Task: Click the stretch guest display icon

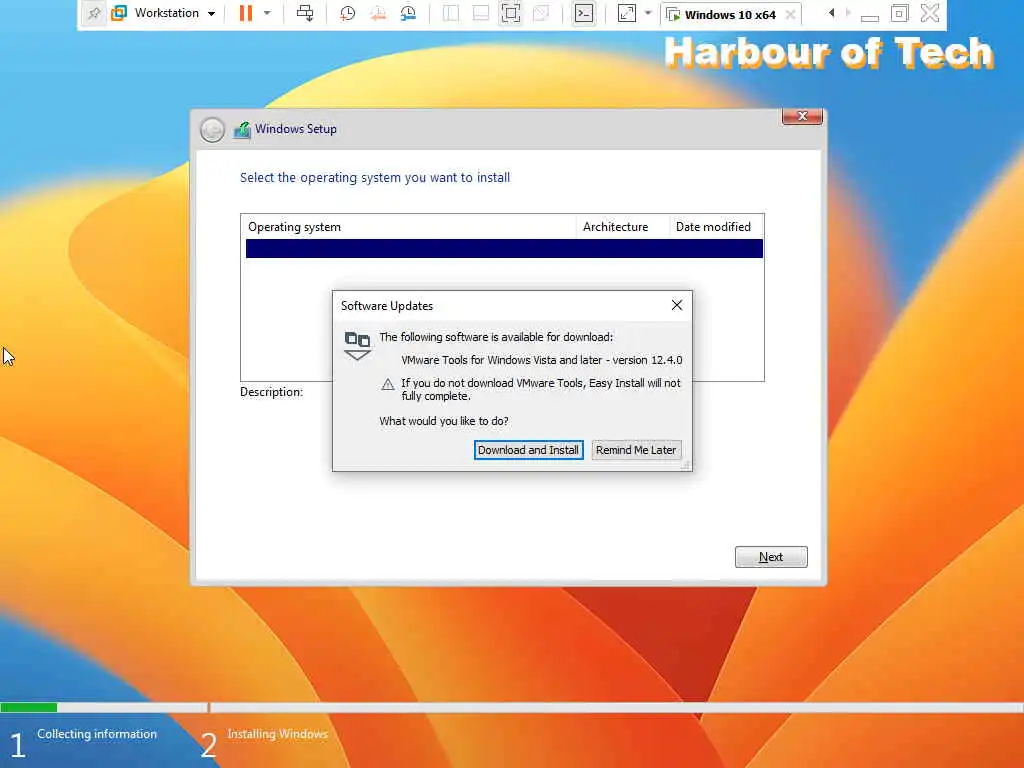Action: click(x=626, y=13)
